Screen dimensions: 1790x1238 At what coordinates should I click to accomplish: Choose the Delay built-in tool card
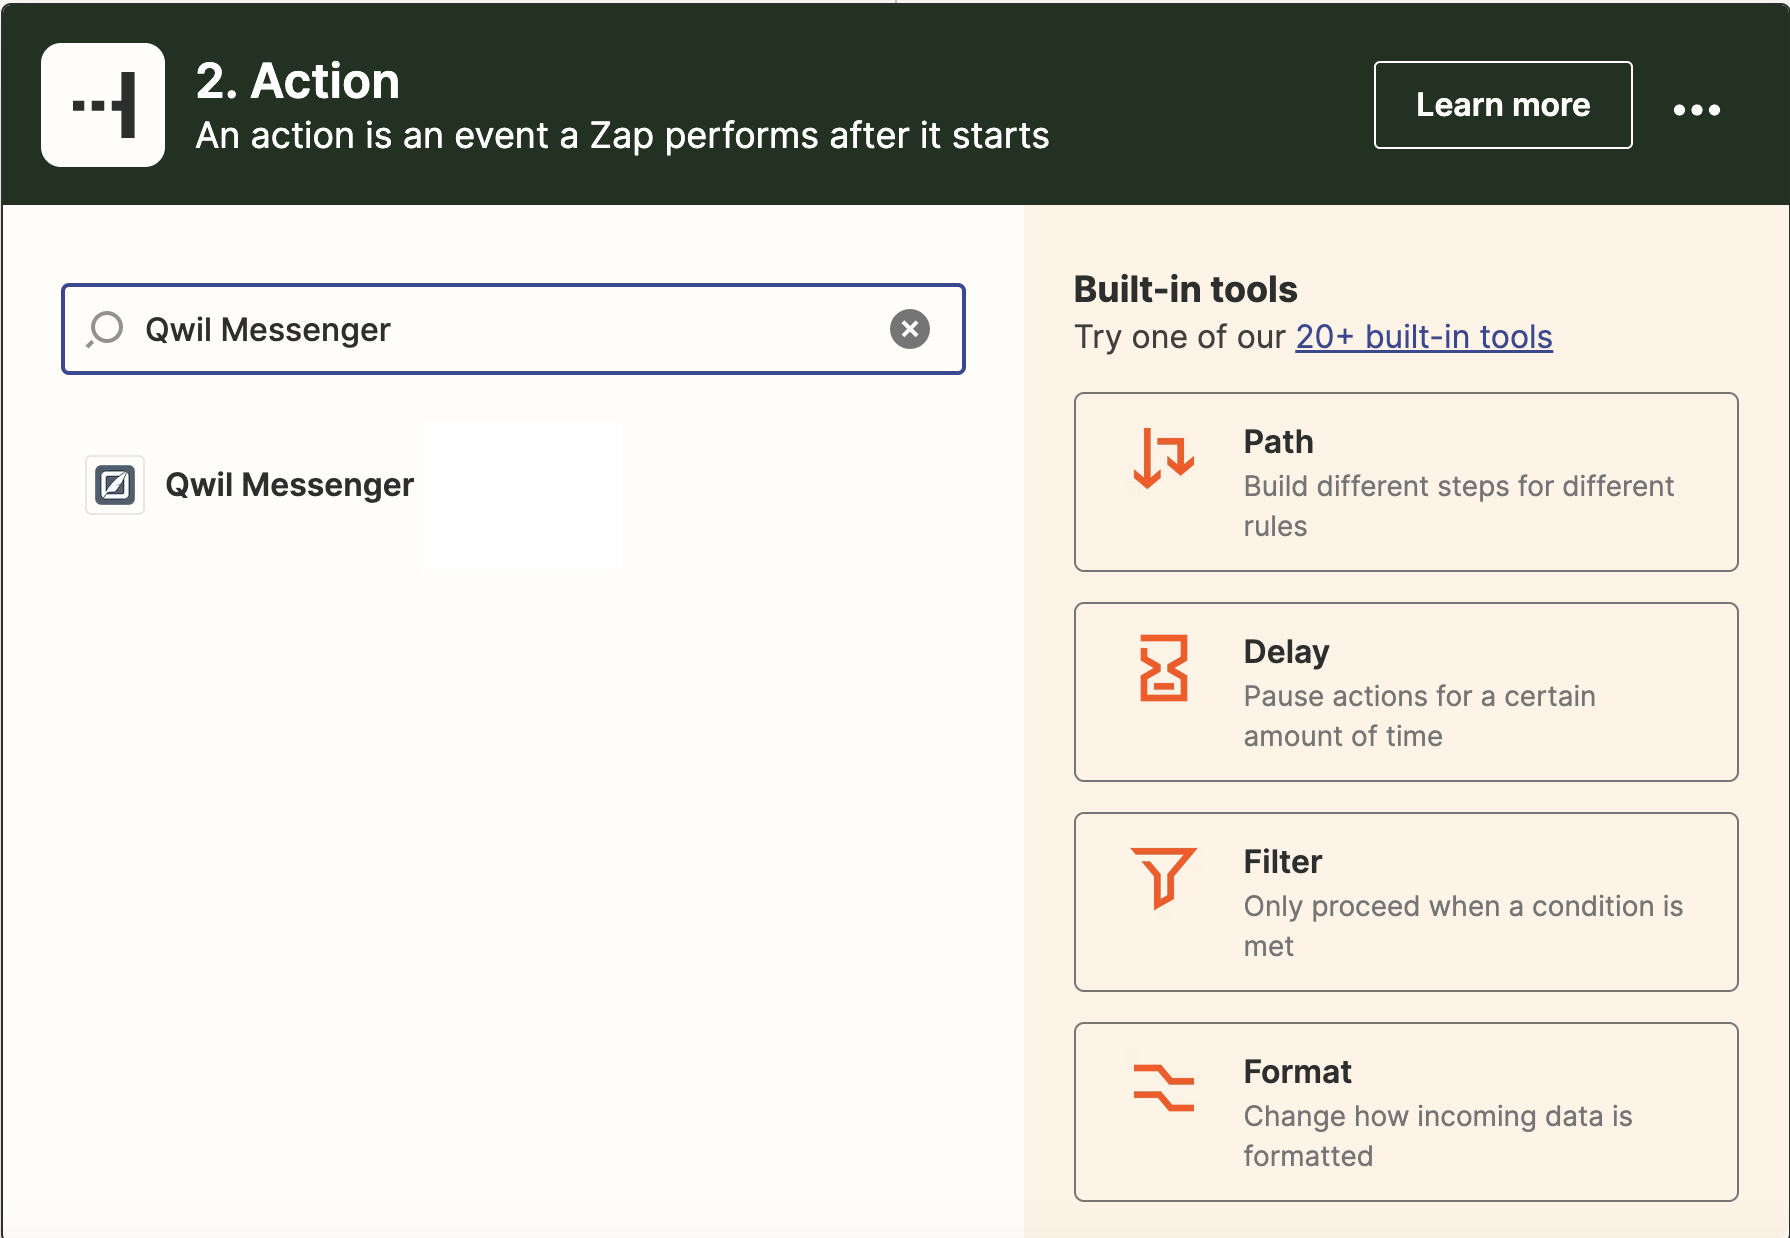[x=1405, y=692]
